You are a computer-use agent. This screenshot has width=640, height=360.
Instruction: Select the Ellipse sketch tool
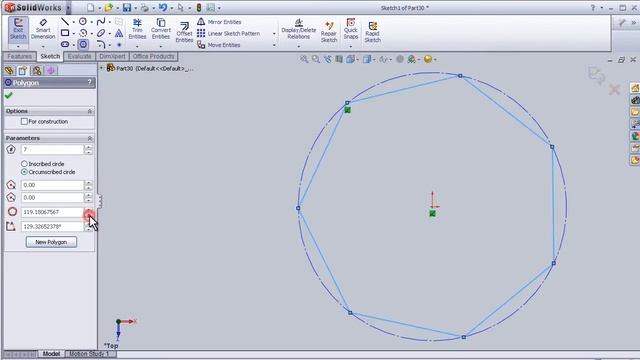101,33
